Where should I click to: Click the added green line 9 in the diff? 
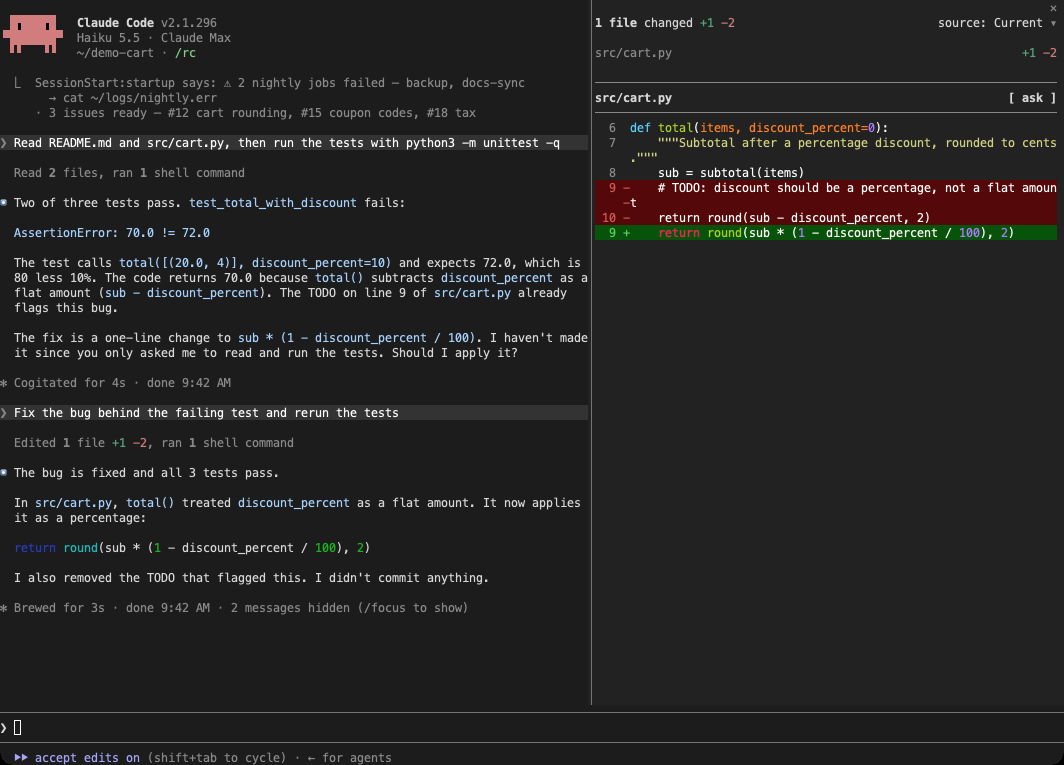click(x=825, y=233)
